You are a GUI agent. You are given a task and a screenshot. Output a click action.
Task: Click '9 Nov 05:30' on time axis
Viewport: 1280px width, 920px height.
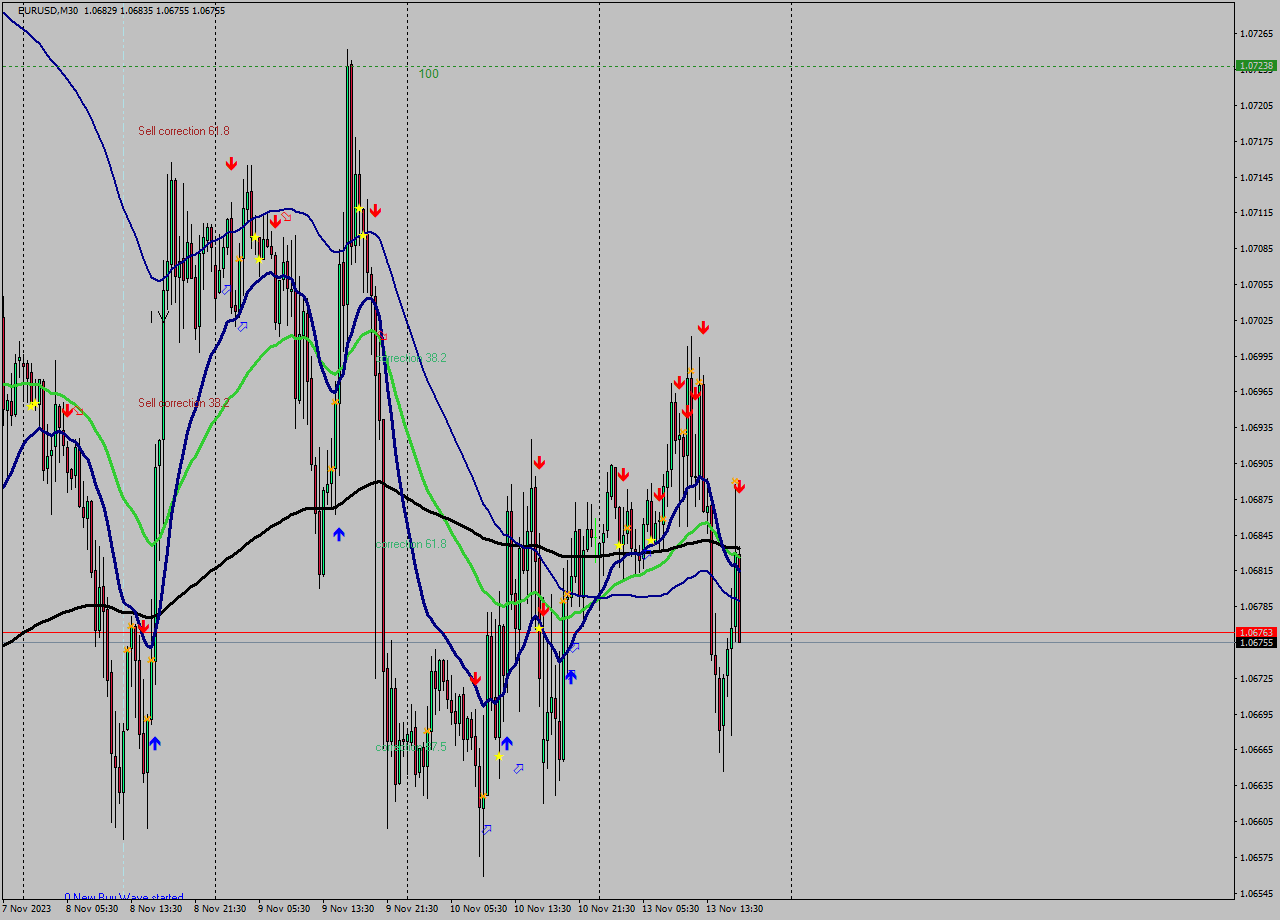coord(284,909)
